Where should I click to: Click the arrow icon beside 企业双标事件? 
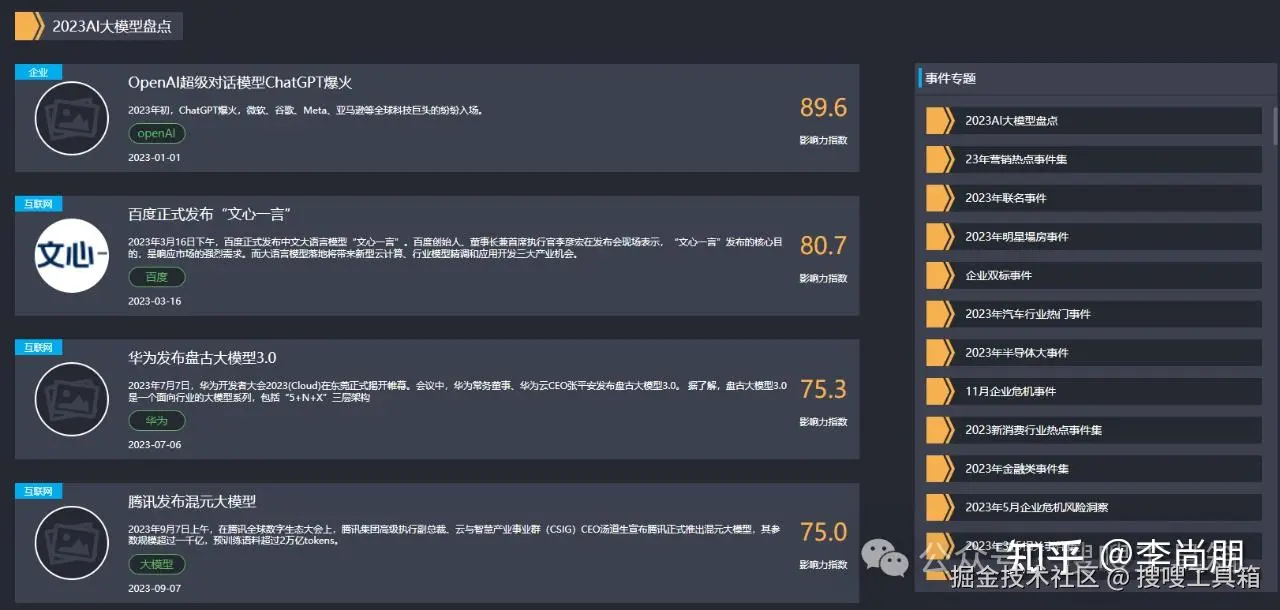coord(941,275)
